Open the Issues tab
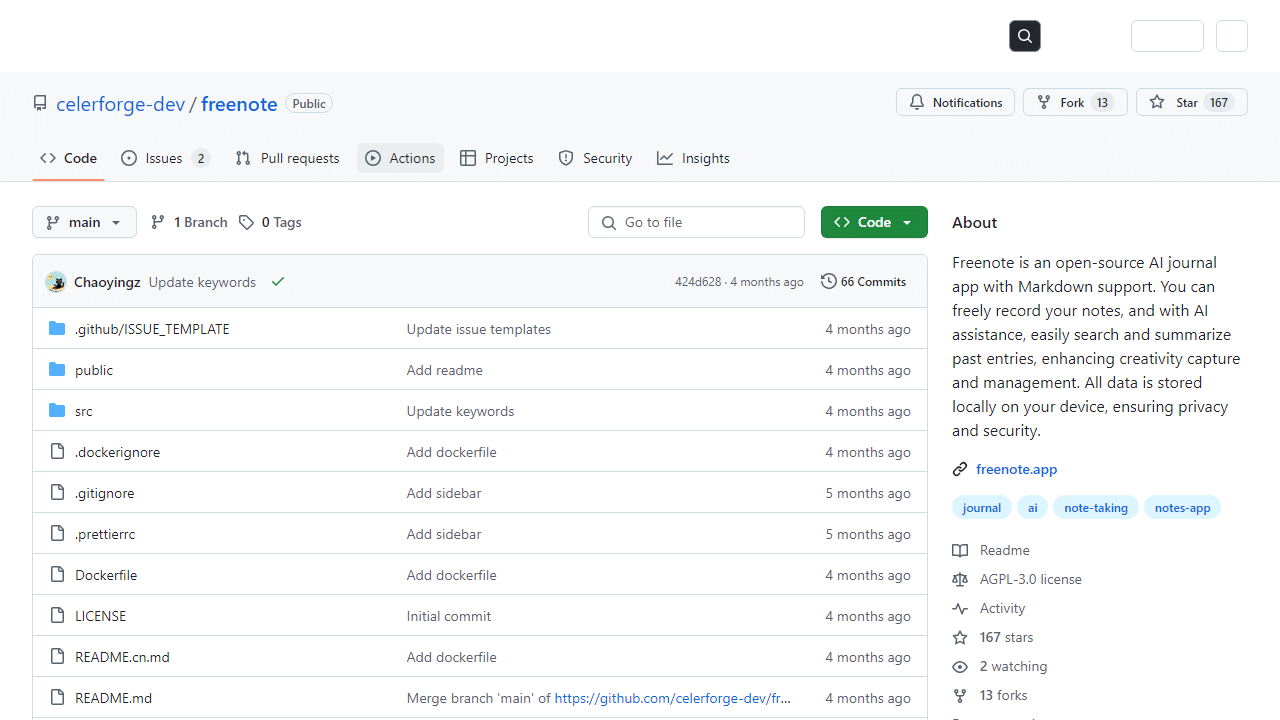Image resolution: width=1280 pixels, height=720 pixels. click(165, 158)
